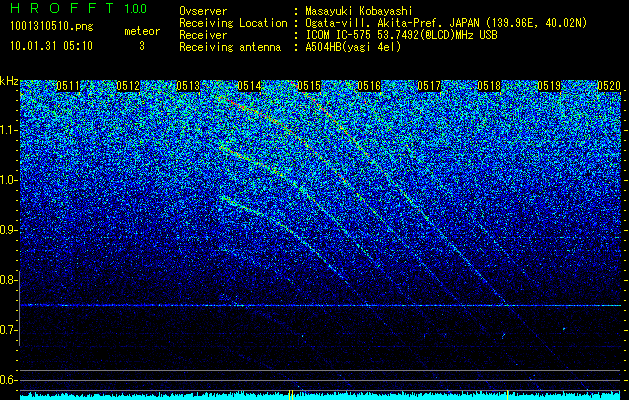Click the double yellow meteor marker near 0514

point(291,394)
